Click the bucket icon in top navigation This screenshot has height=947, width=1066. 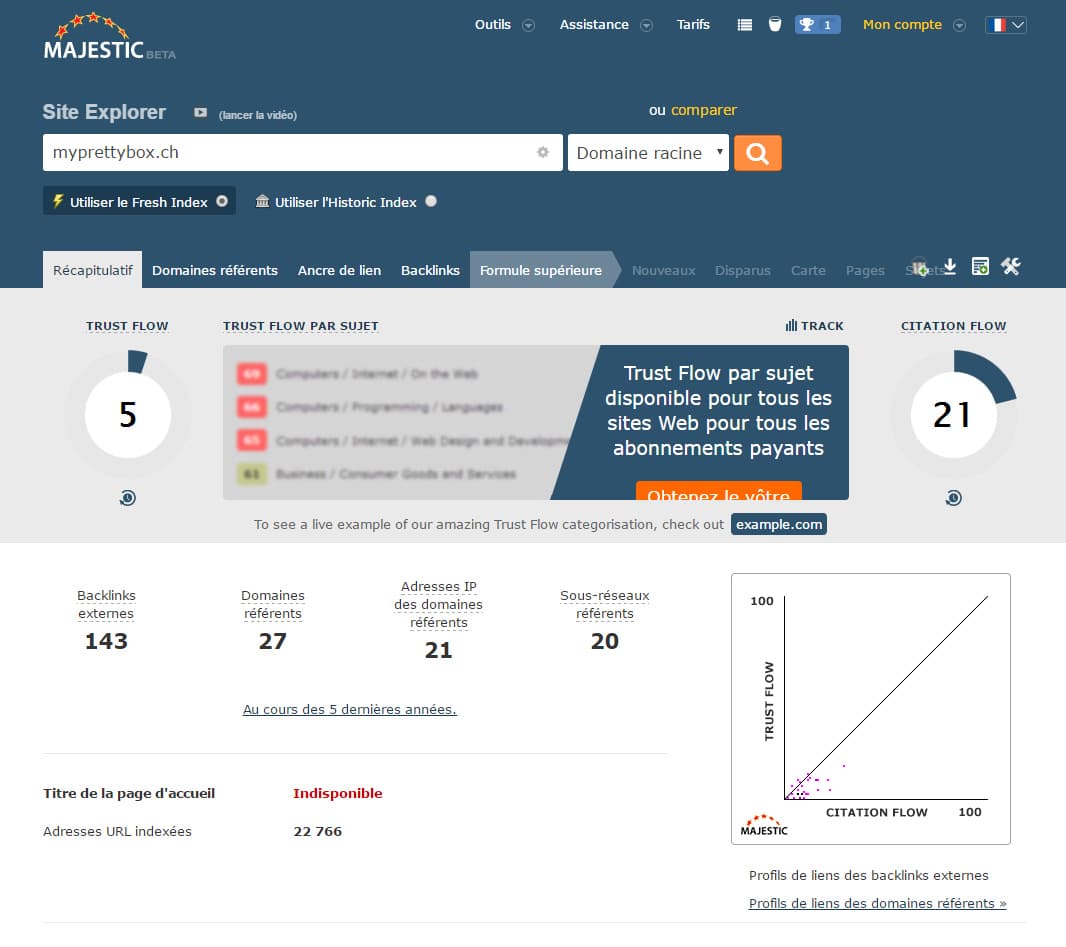click(x=774, y=25)
